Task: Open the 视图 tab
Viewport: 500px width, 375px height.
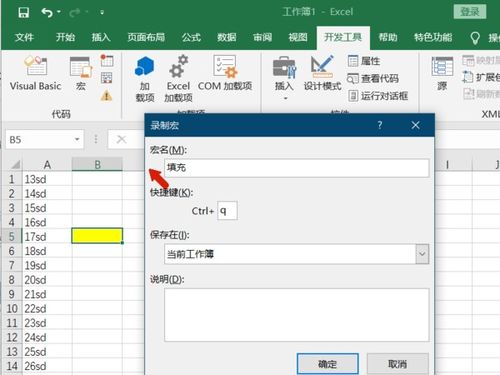Action: point(298,37)
